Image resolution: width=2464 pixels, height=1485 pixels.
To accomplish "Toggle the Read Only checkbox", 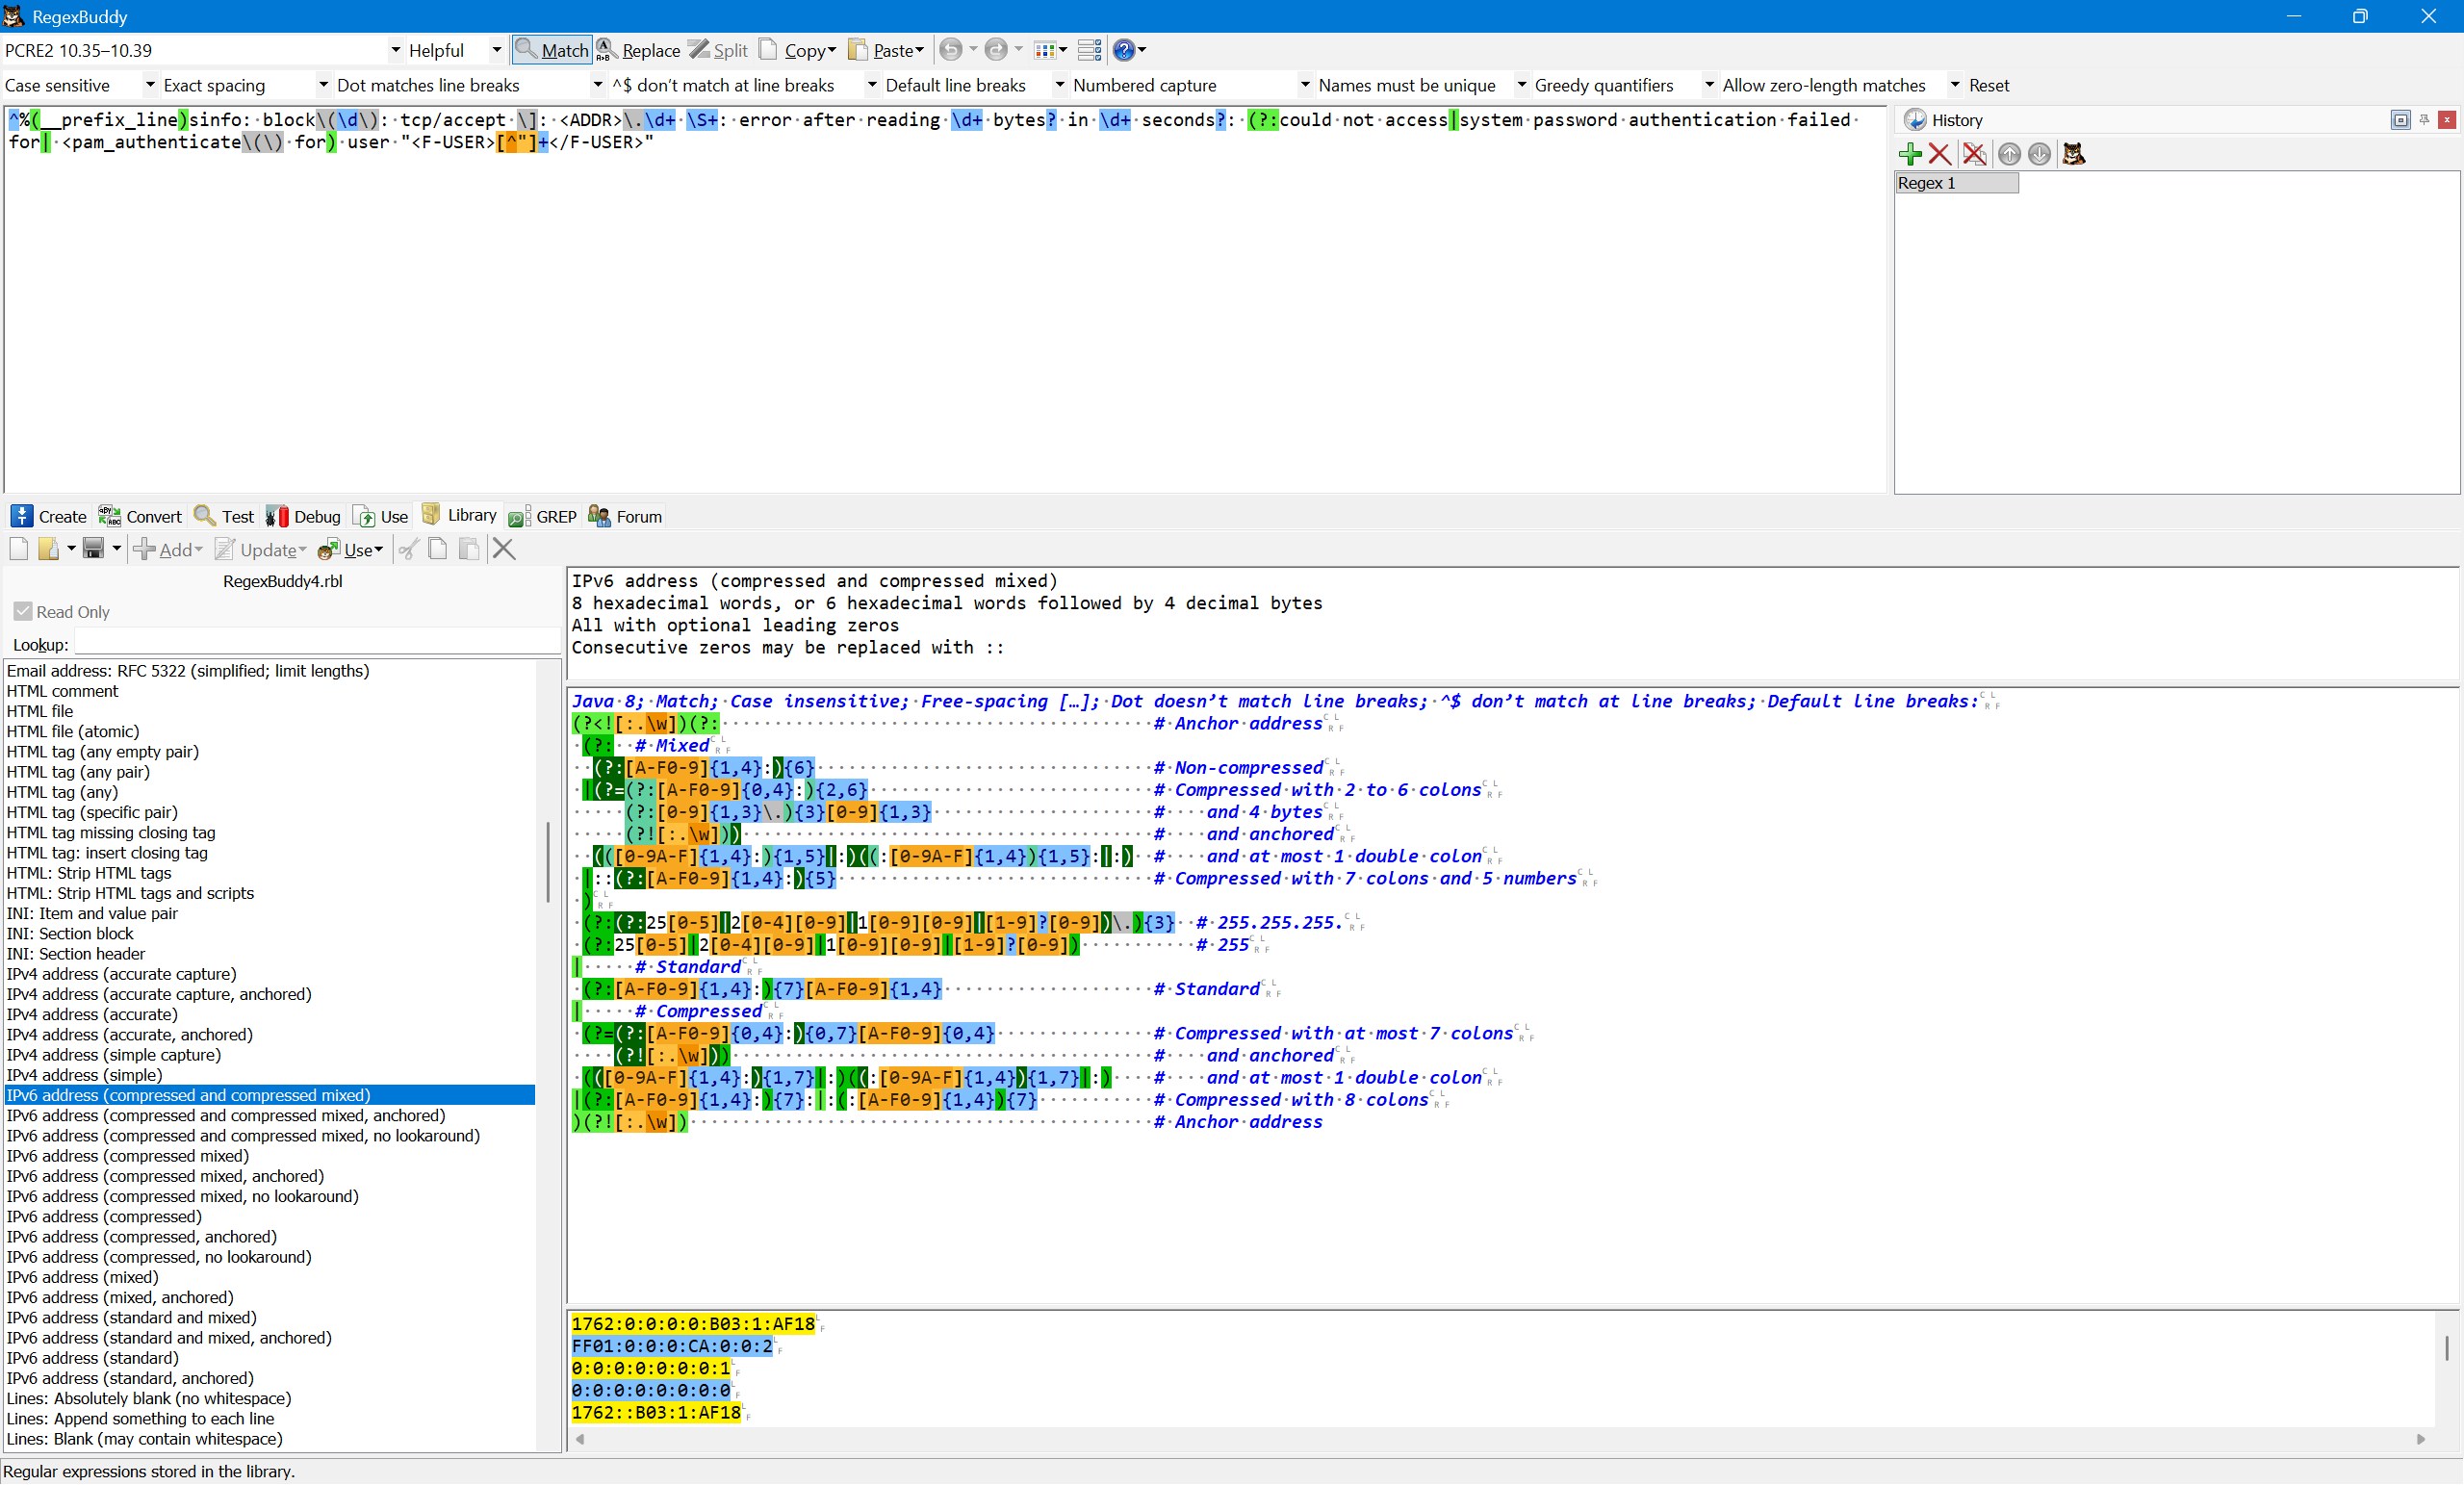I will click(x=23, y=612).
